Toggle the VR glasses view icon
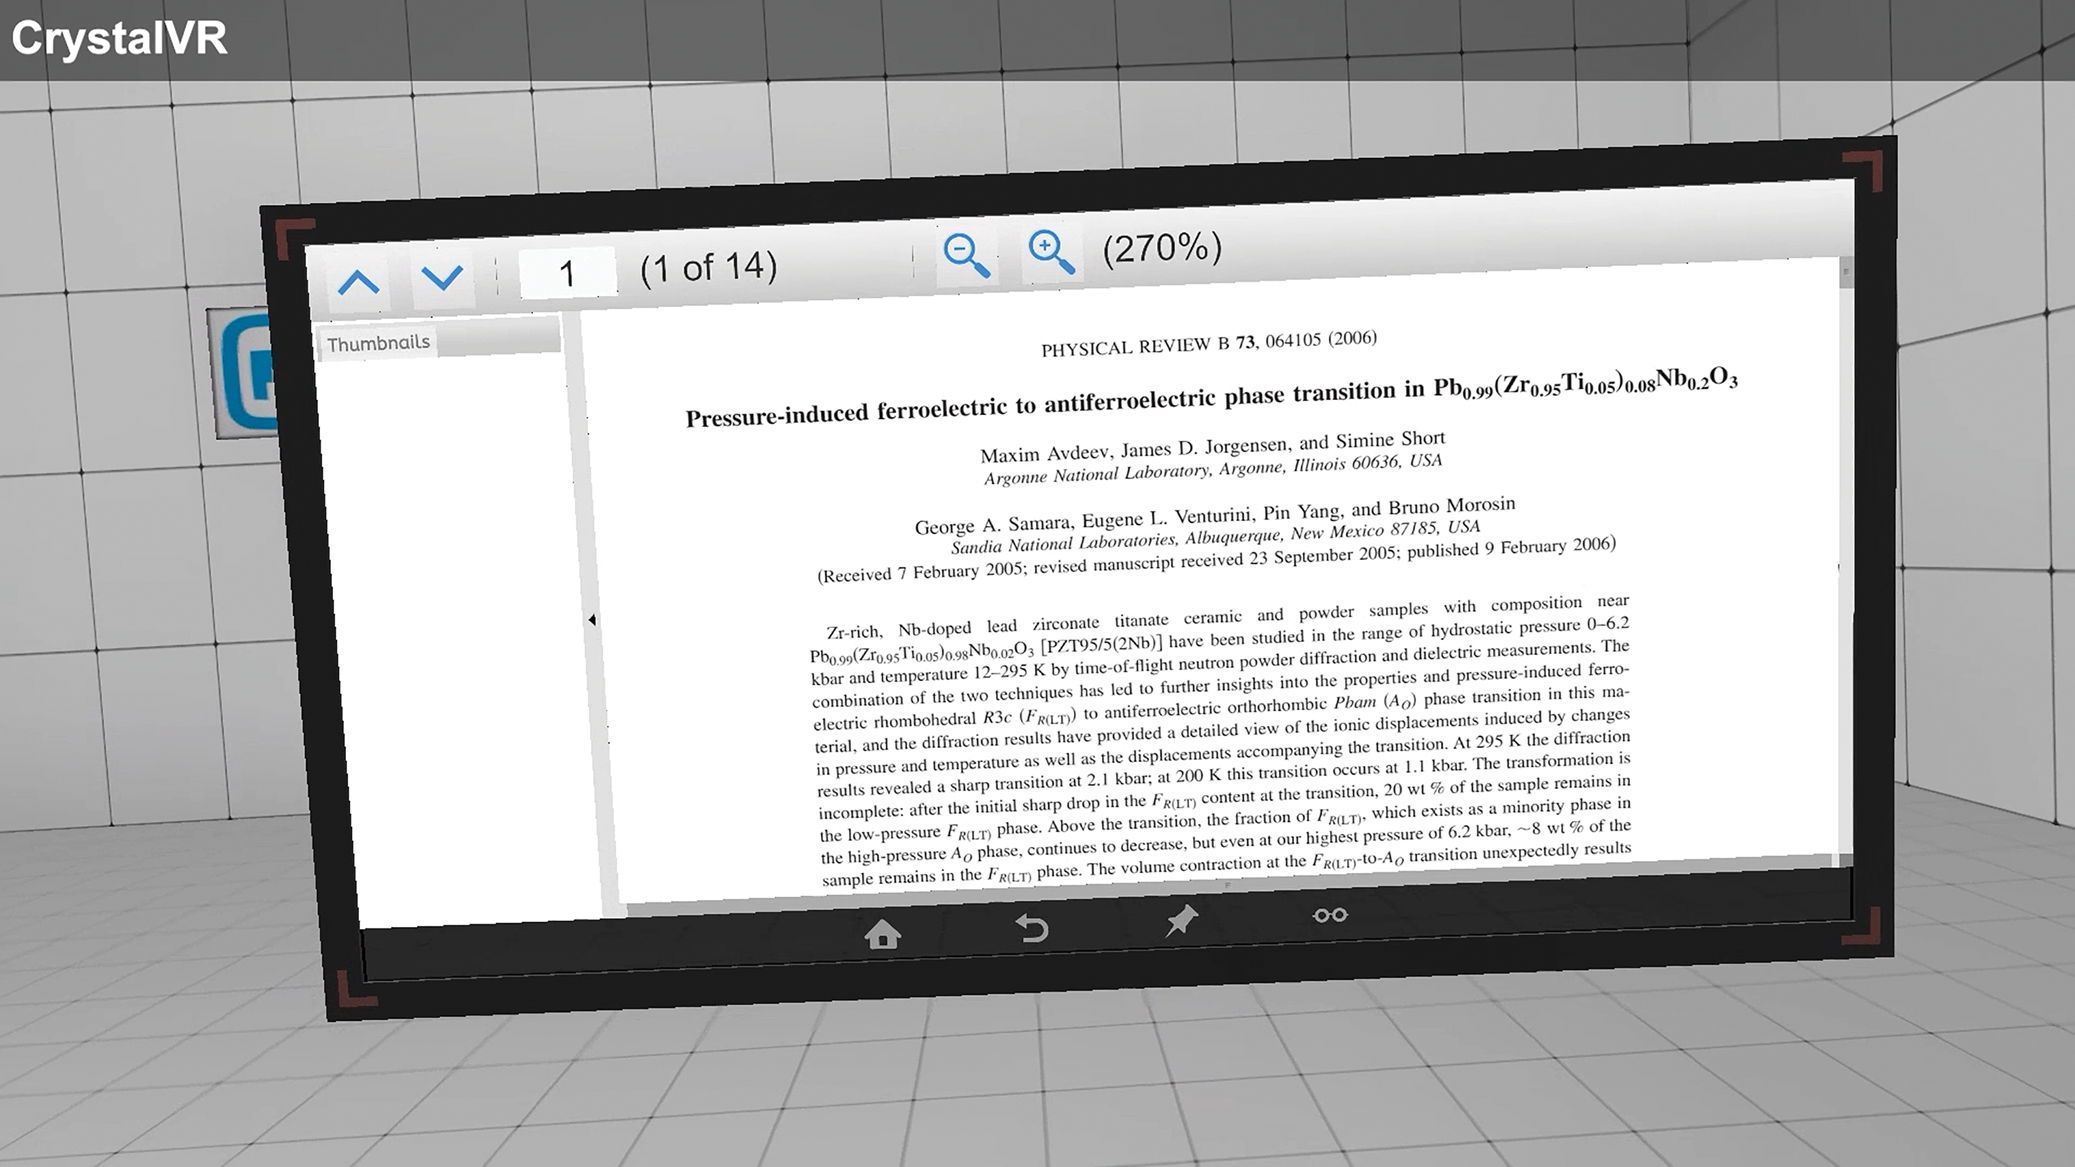The height and width of the screenshot is (1167, 2075). [x=1330, y=915]
